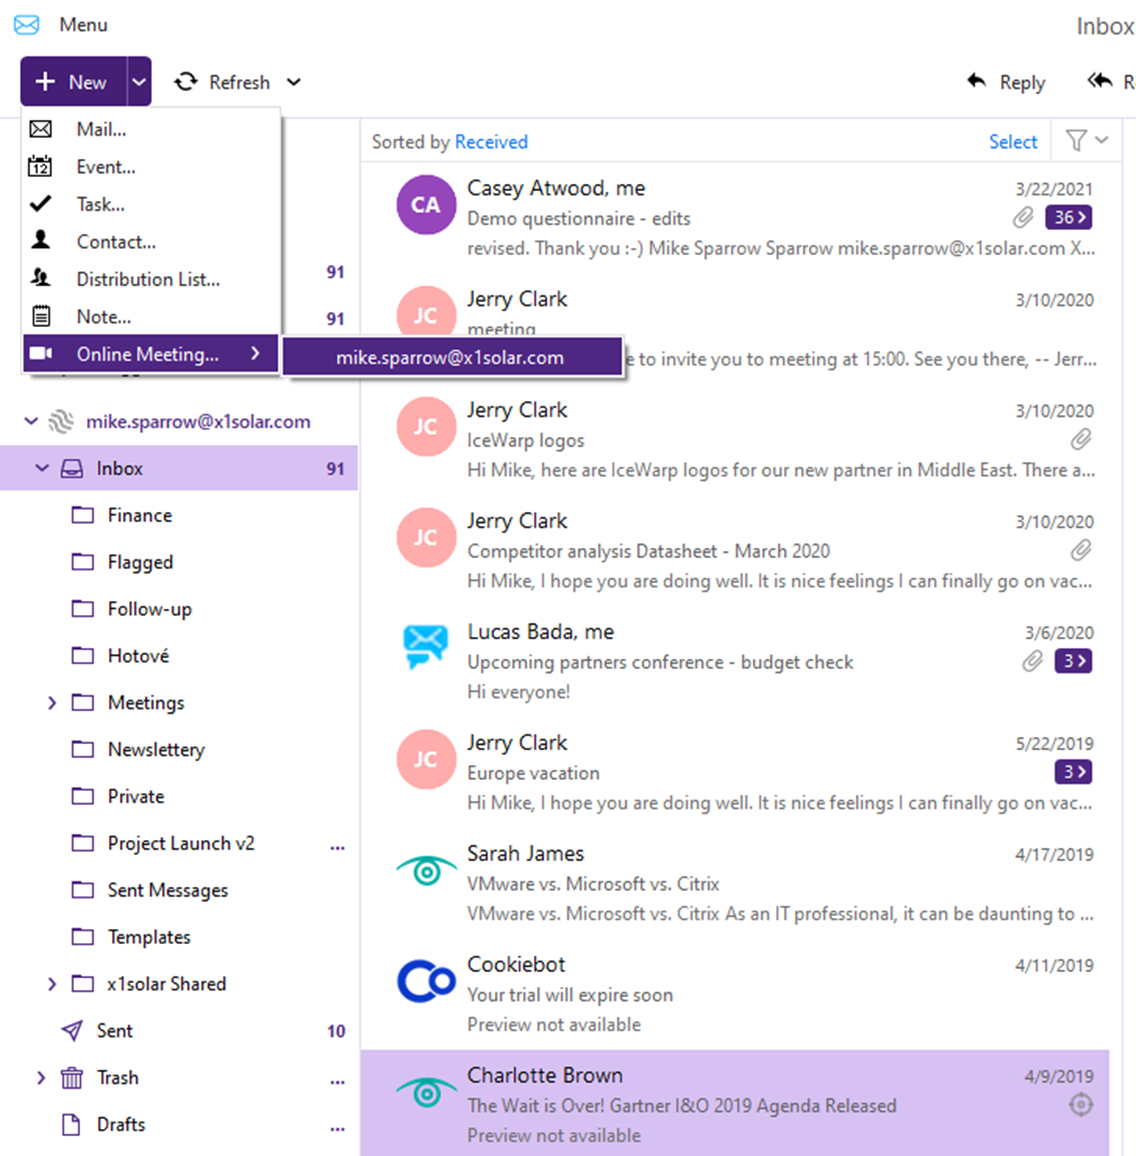Image resolution: width=1136 pixels, height=1156 pixels.
Task: Click the Refresh circular arrows icon
Action: (x=186, y=82)
